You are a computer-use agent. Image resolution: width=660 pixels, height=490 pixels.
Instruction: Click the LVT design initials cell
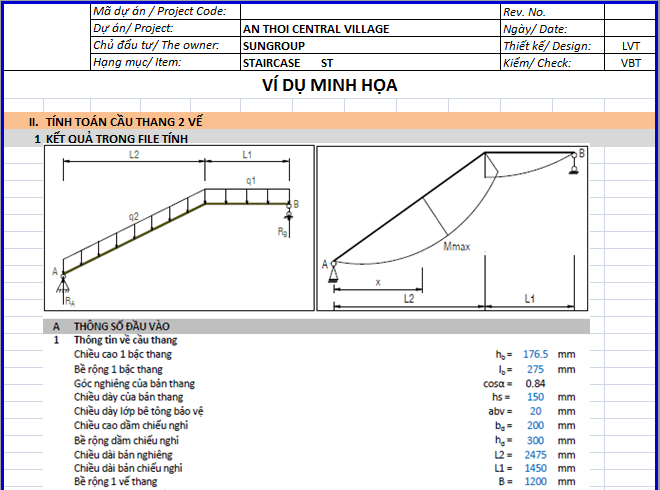tap(631, 46)
